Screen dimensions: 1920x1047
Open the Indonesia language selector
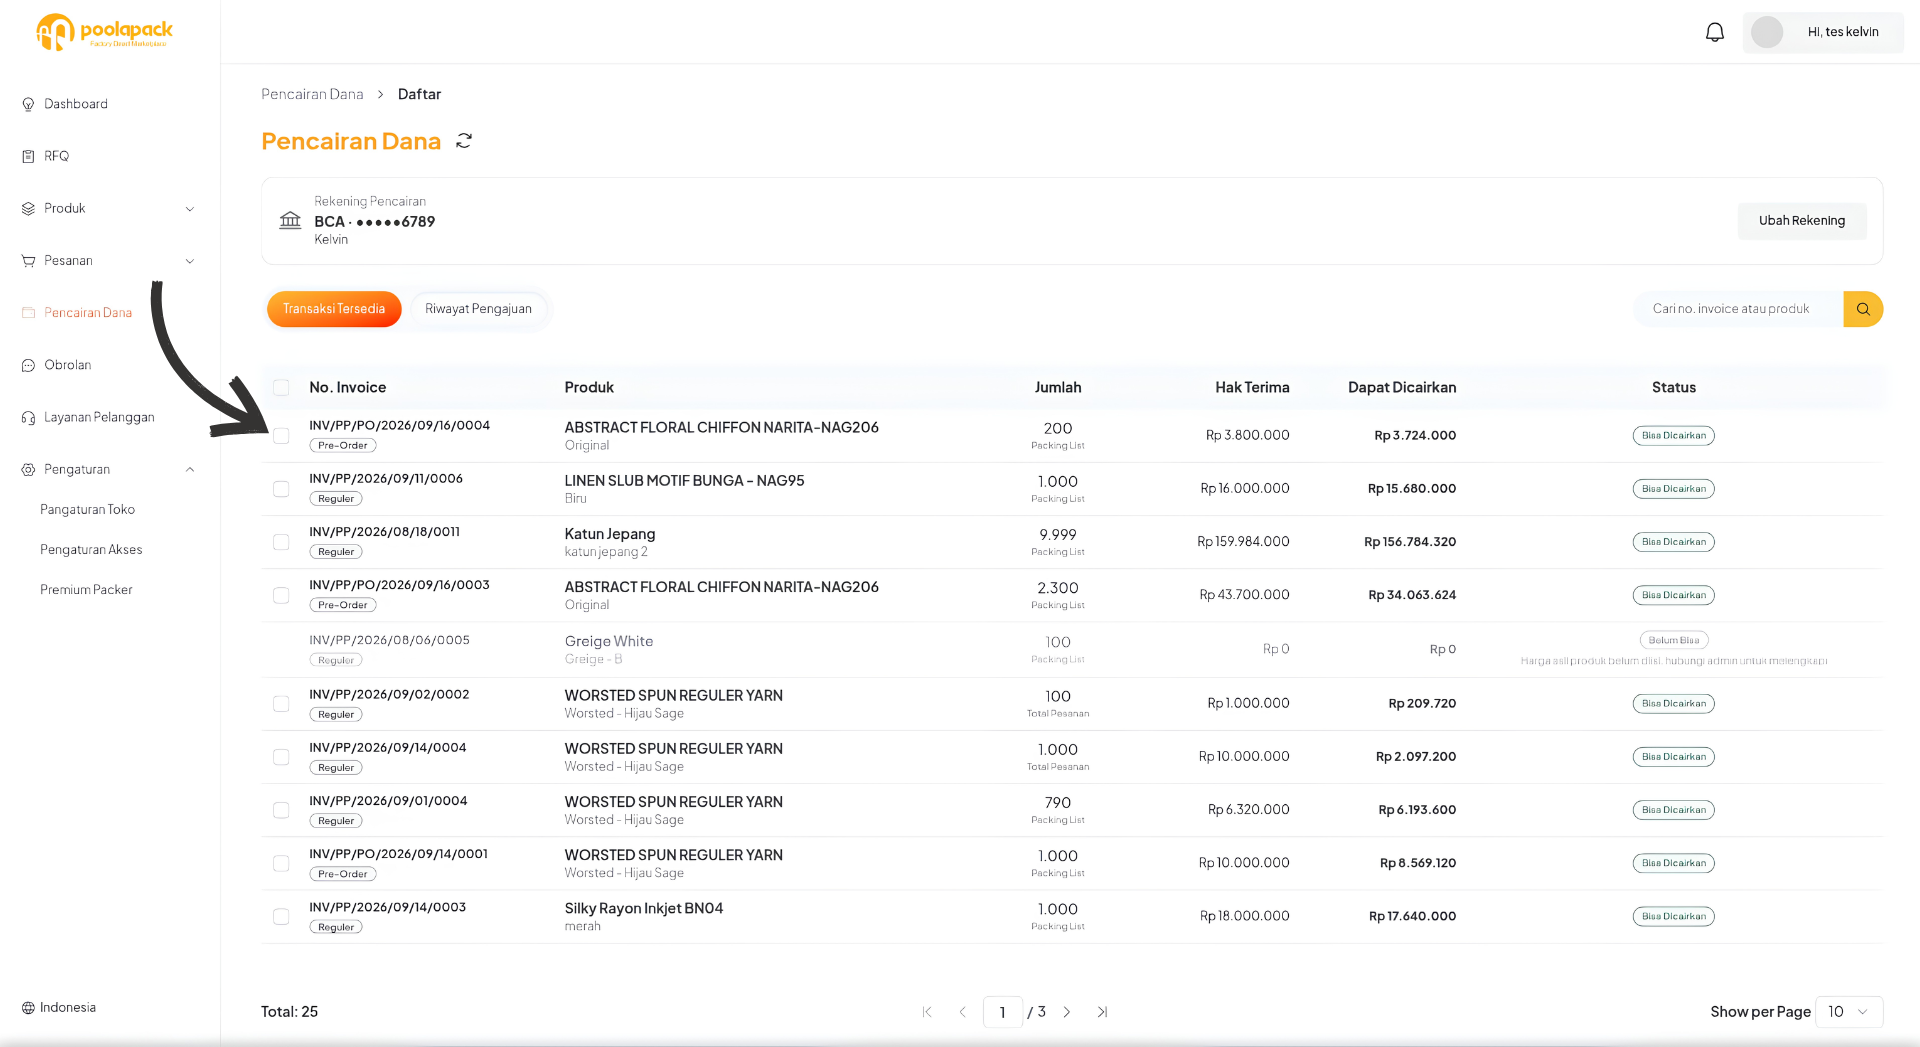click(x=60, y=1008)
